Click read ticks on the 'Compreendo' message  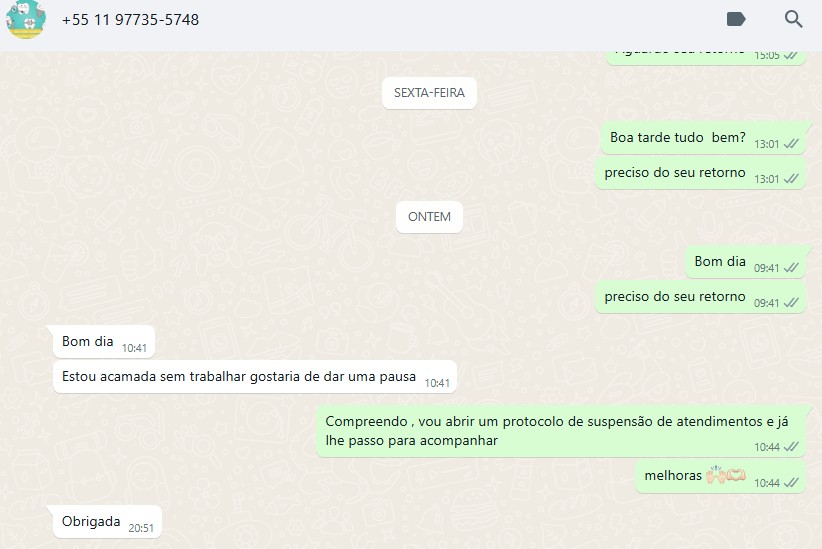click(x=791, y=447)
